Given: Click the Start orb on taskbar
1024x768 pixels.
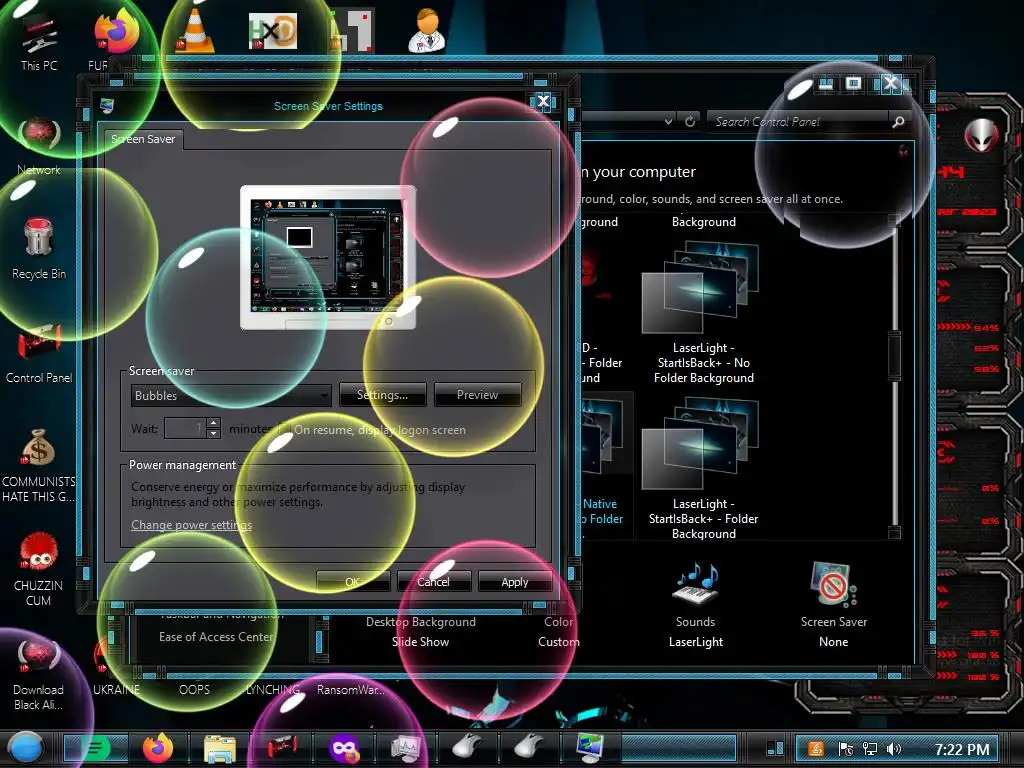Looking at the screenshot, I should 26,748.
